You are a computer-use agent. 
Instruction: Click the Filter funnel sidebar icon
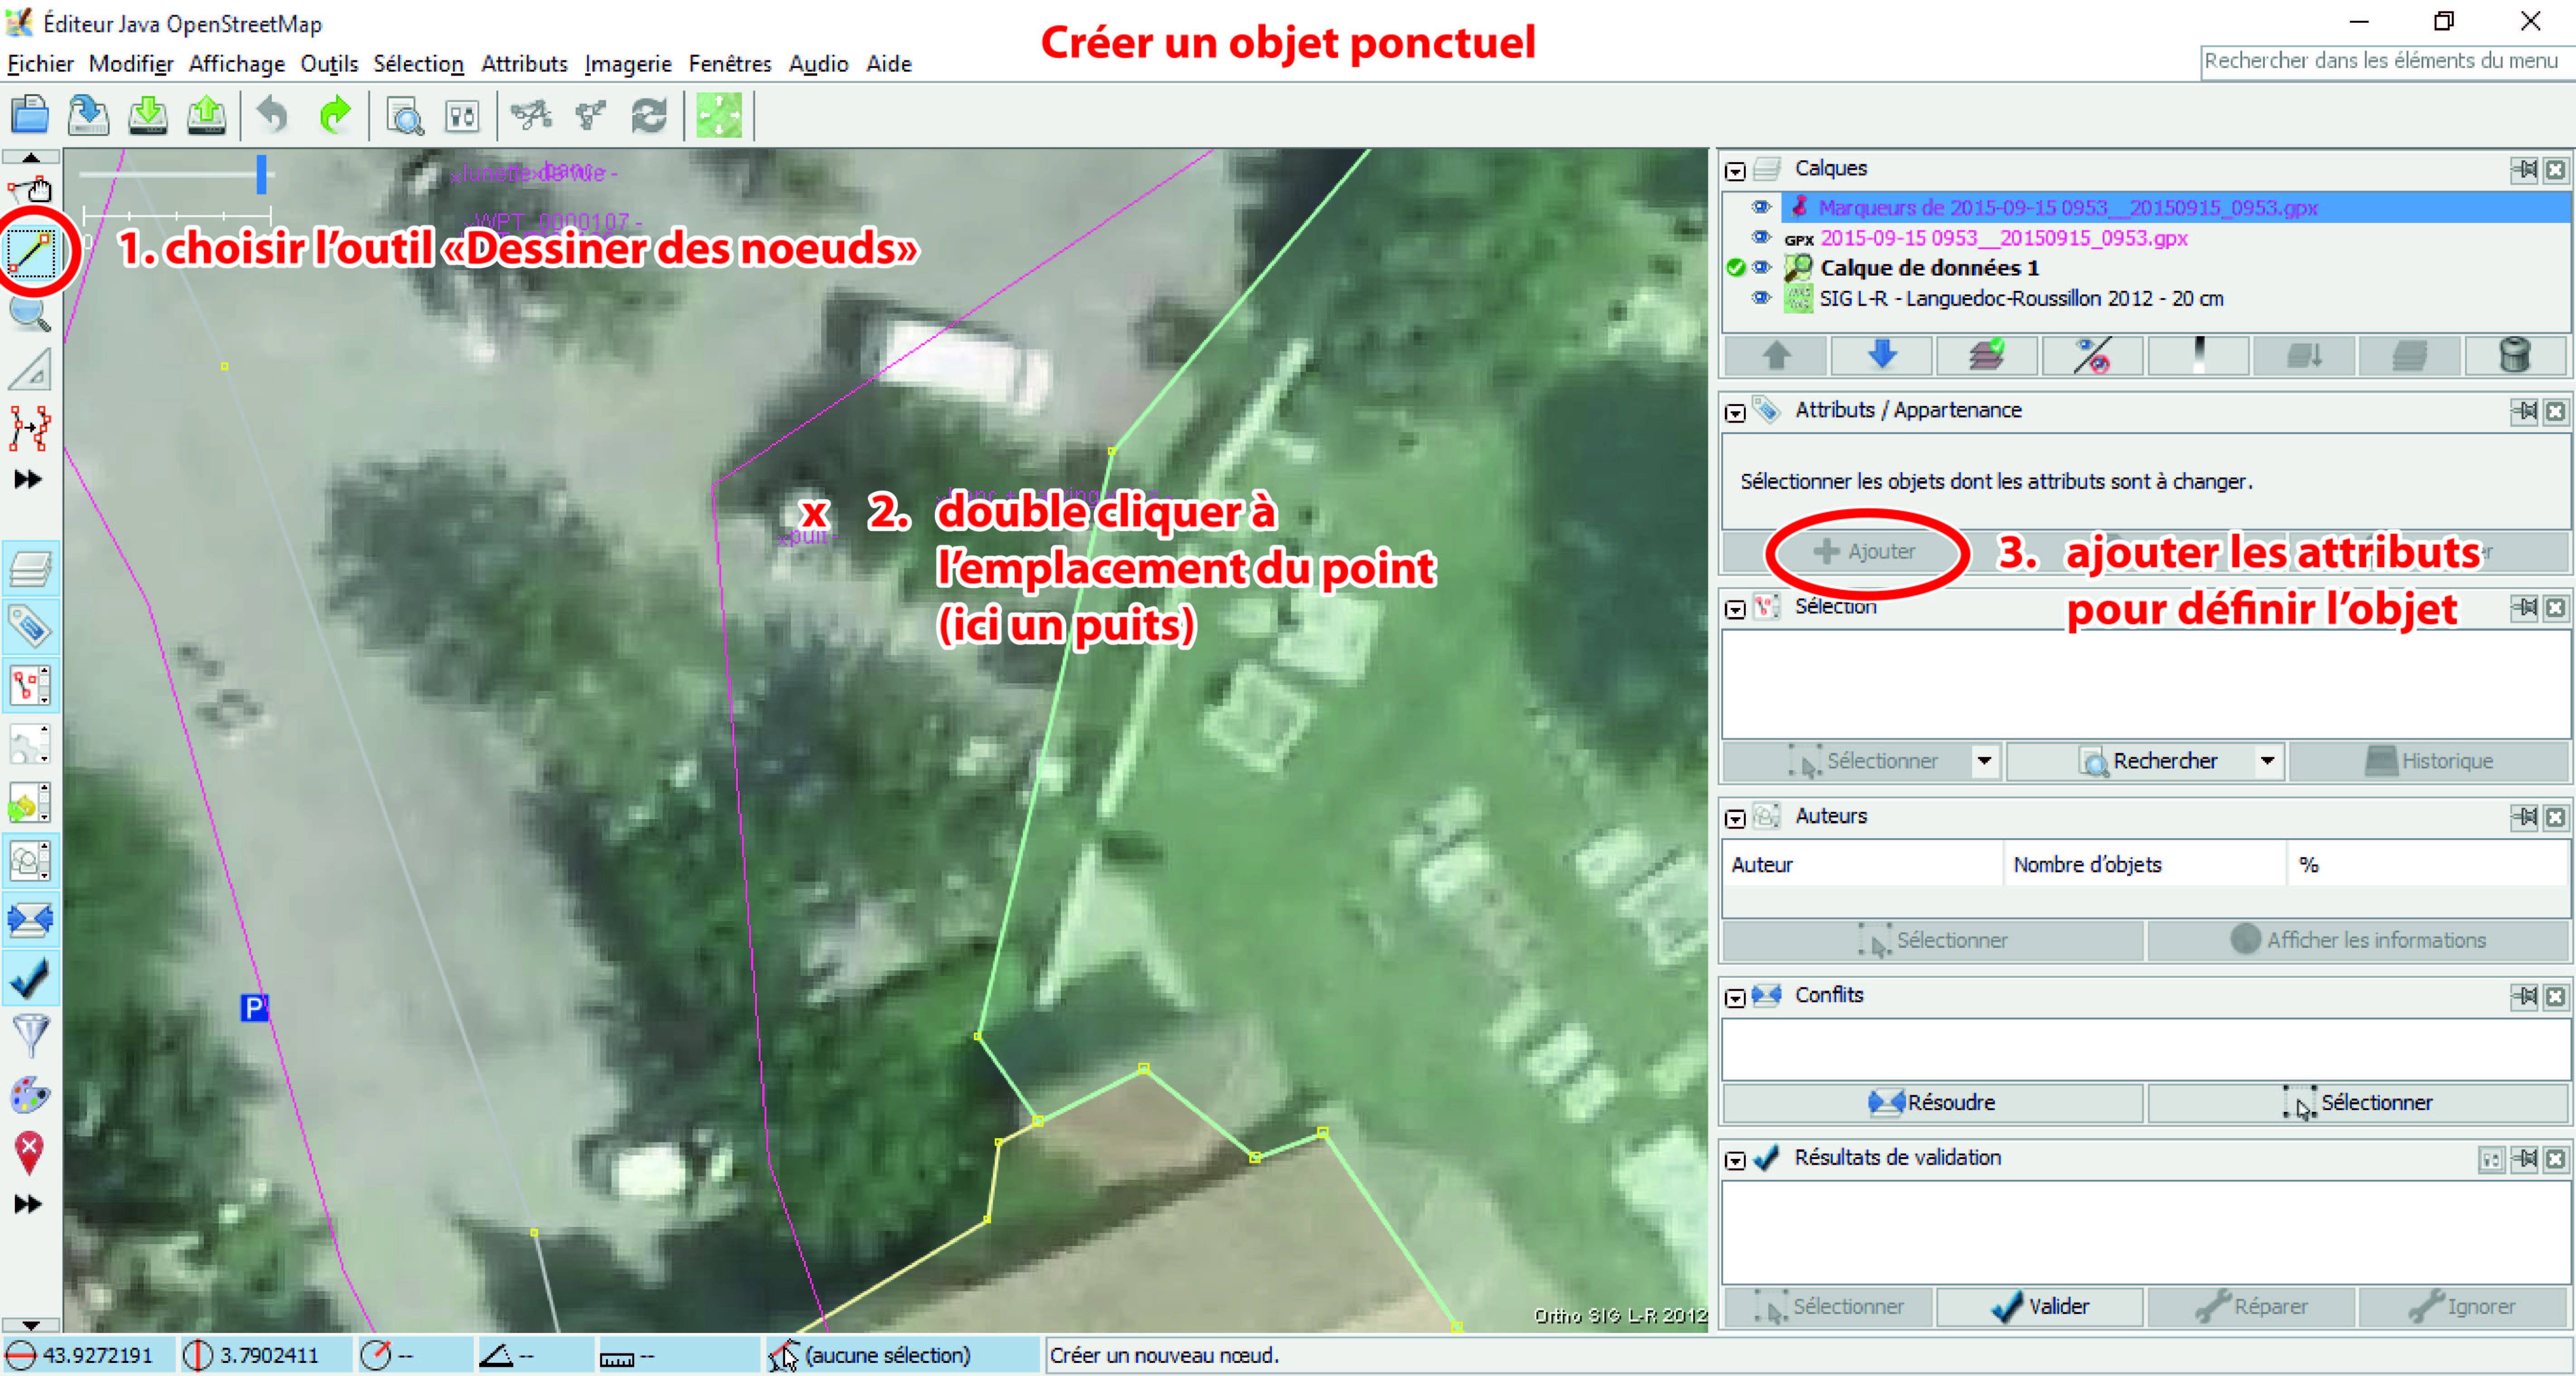[x=30, y=1036]
